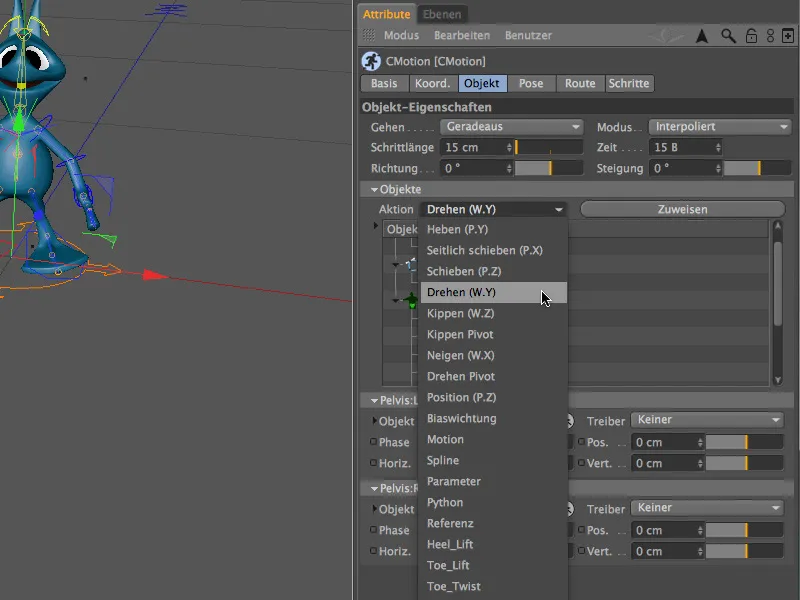Open the magnifier search icon

tap(728, 36)
